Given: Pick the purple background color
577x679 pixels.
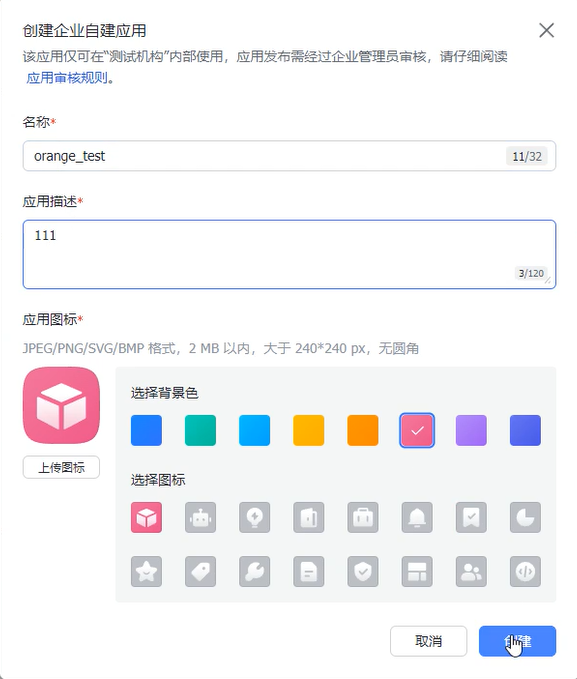Looking at the screenshot, I should coord(471,430).
